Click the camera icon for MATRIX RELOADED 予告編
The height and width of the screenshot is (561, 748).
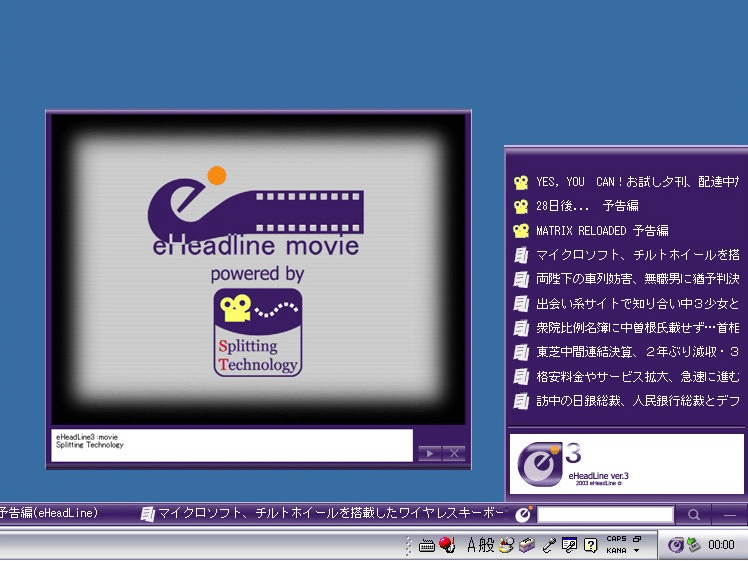pos(521,231)
